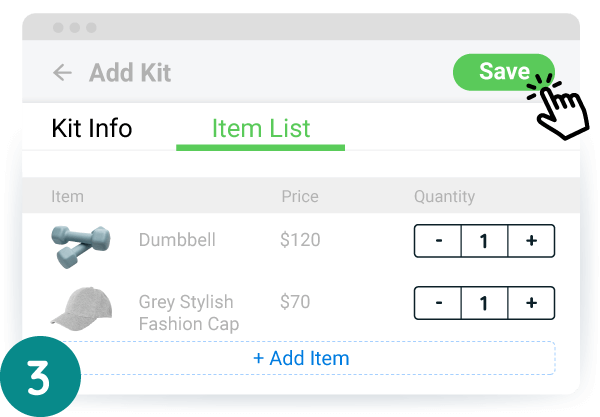Click the Dumbbell quantity value field
The width and height of the screenshot is (600, 417).
(x=484, y=241)
